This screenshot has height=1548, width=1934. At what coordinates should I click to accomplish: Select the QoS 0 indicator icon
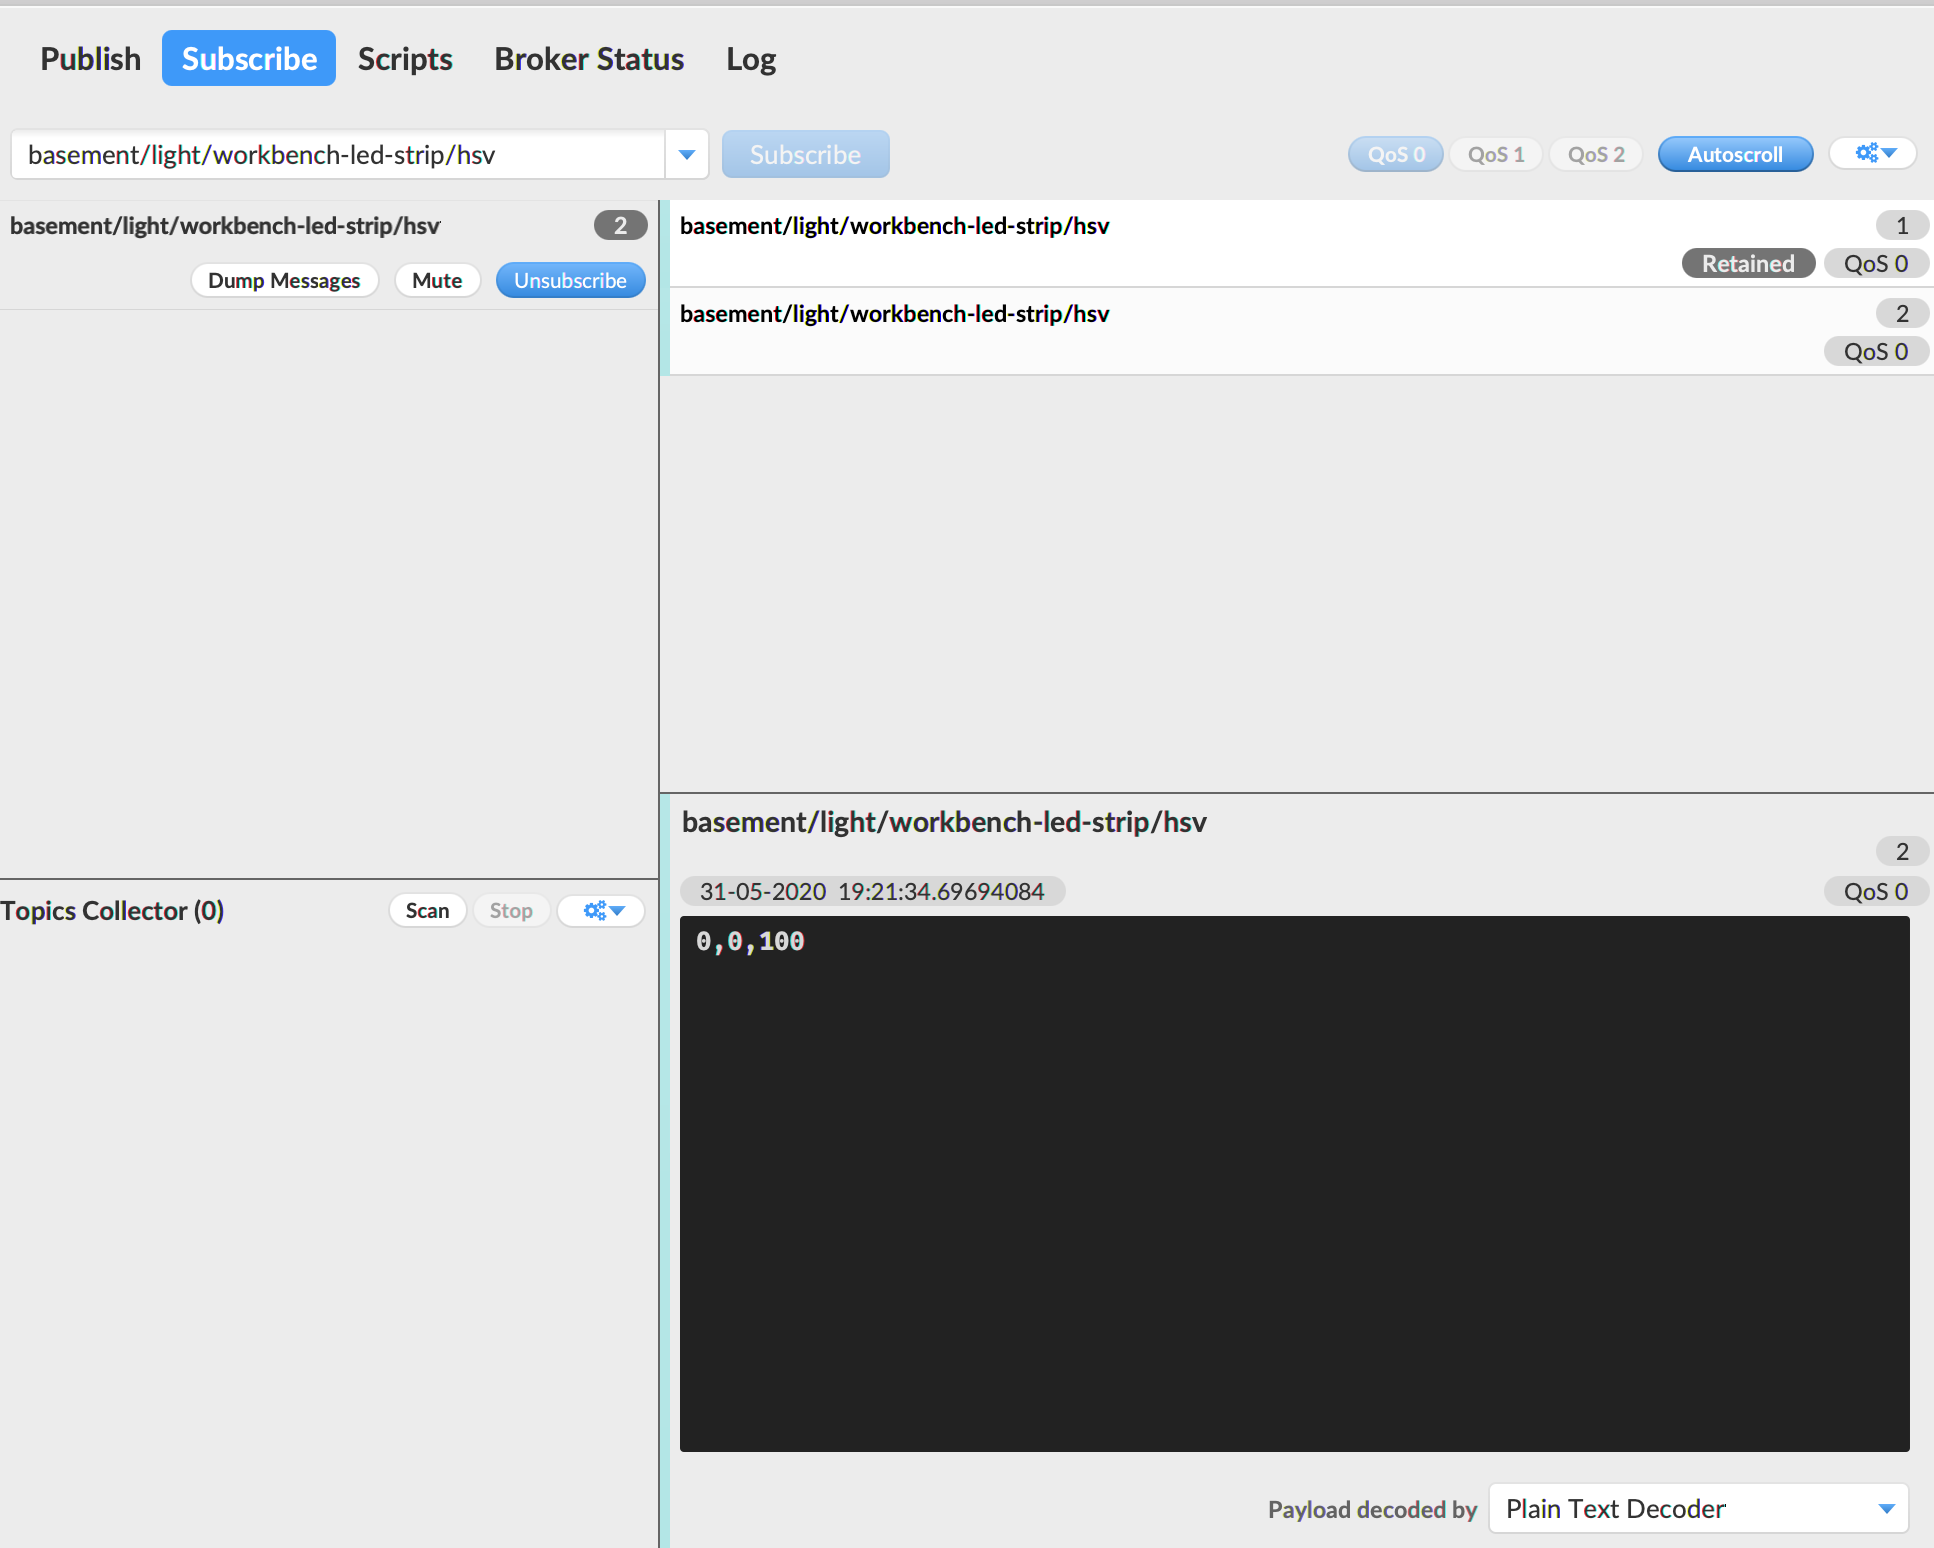pos(1397,153)
